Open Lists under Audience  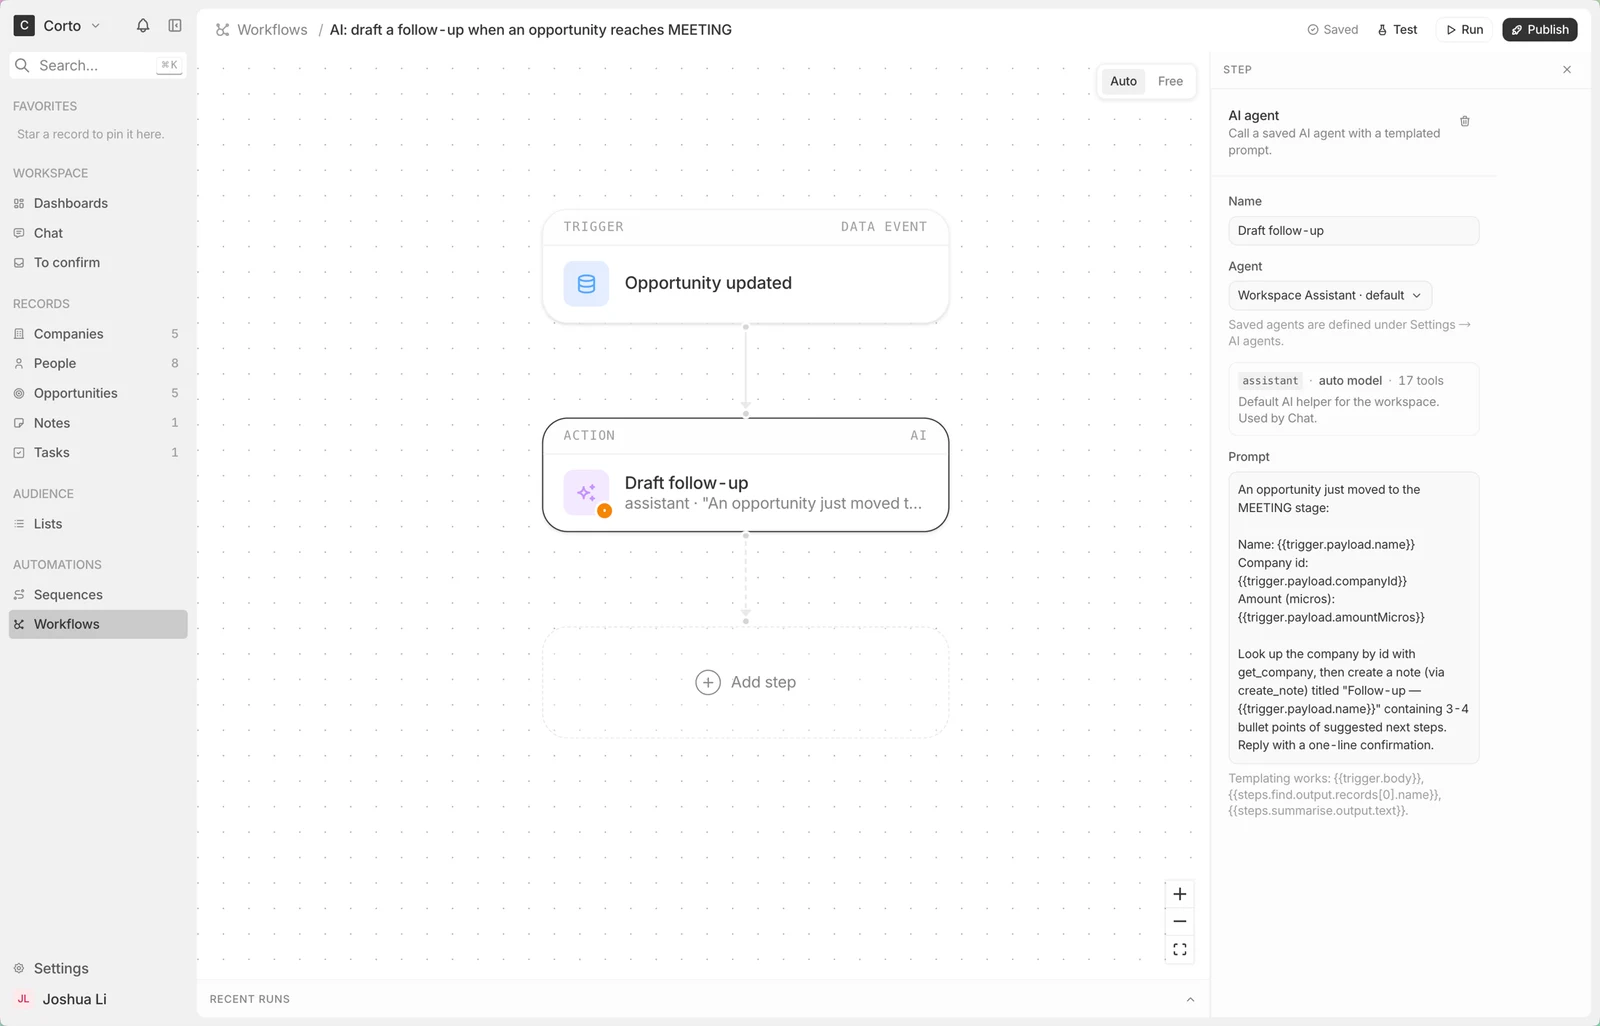(98, 524)
